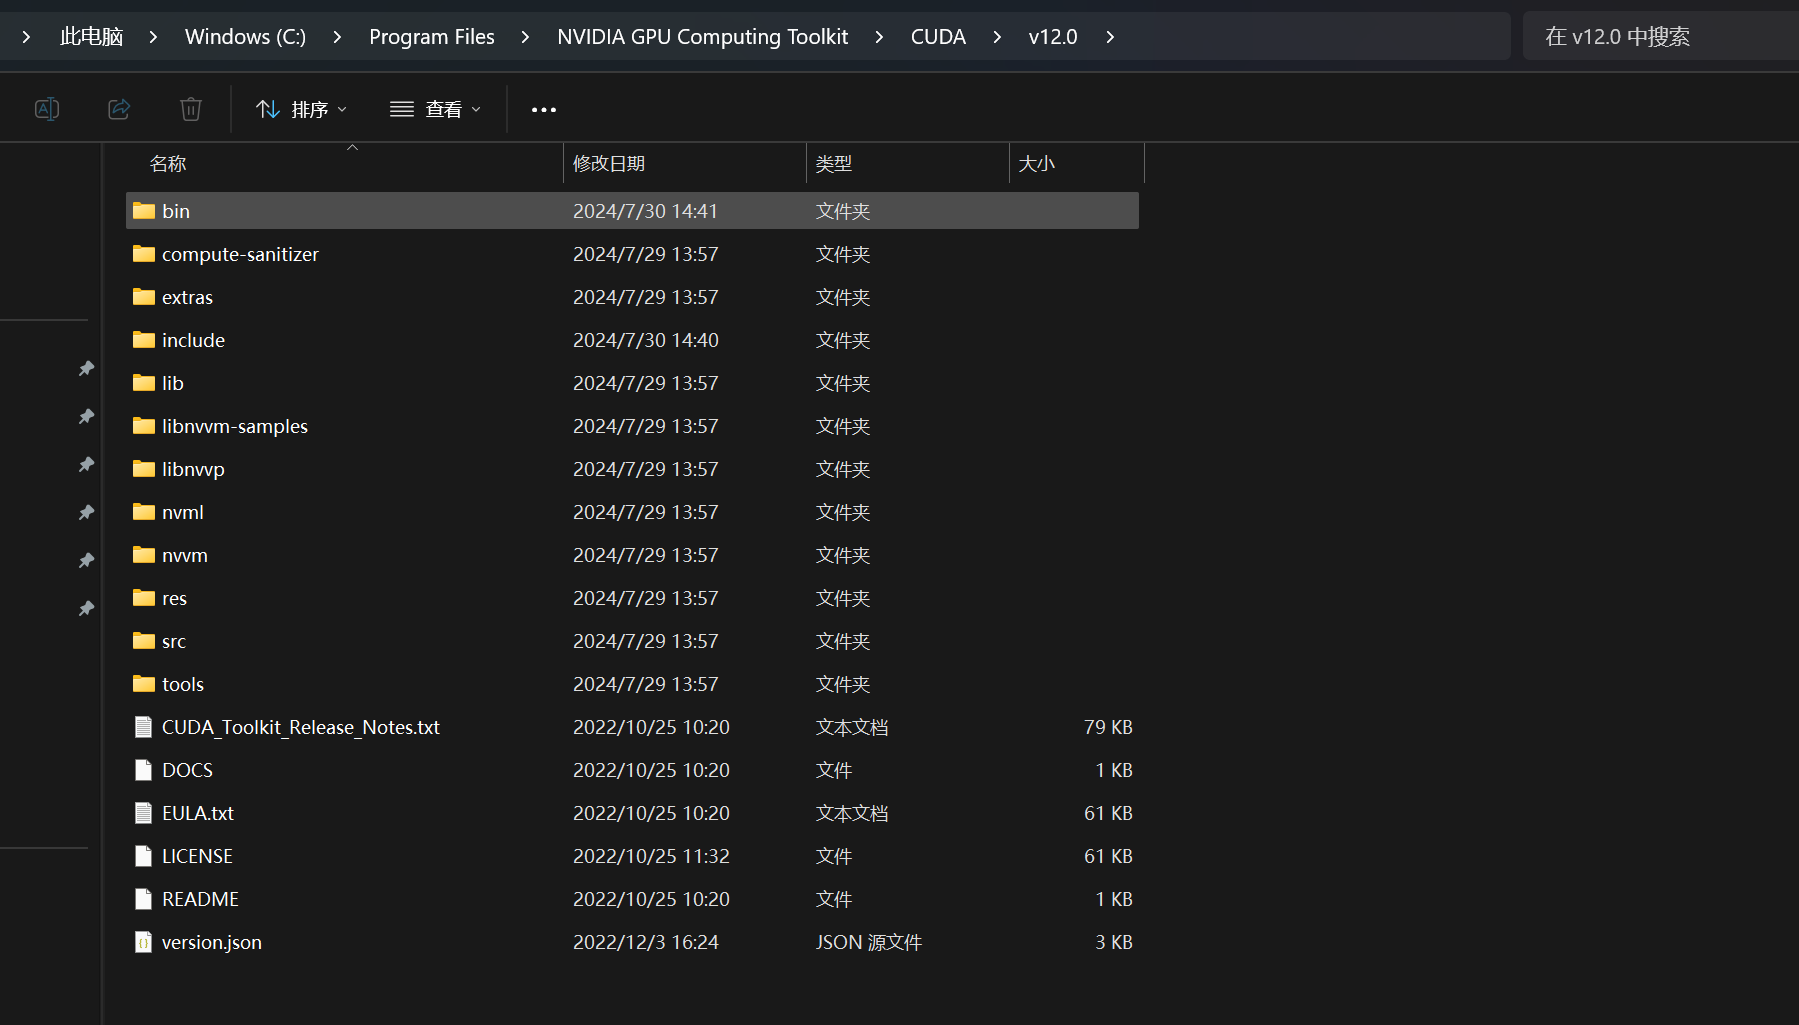1799x1025 pixels.
Task: Click 此电脑 in the address bar
Action: [x=91, y=37]
